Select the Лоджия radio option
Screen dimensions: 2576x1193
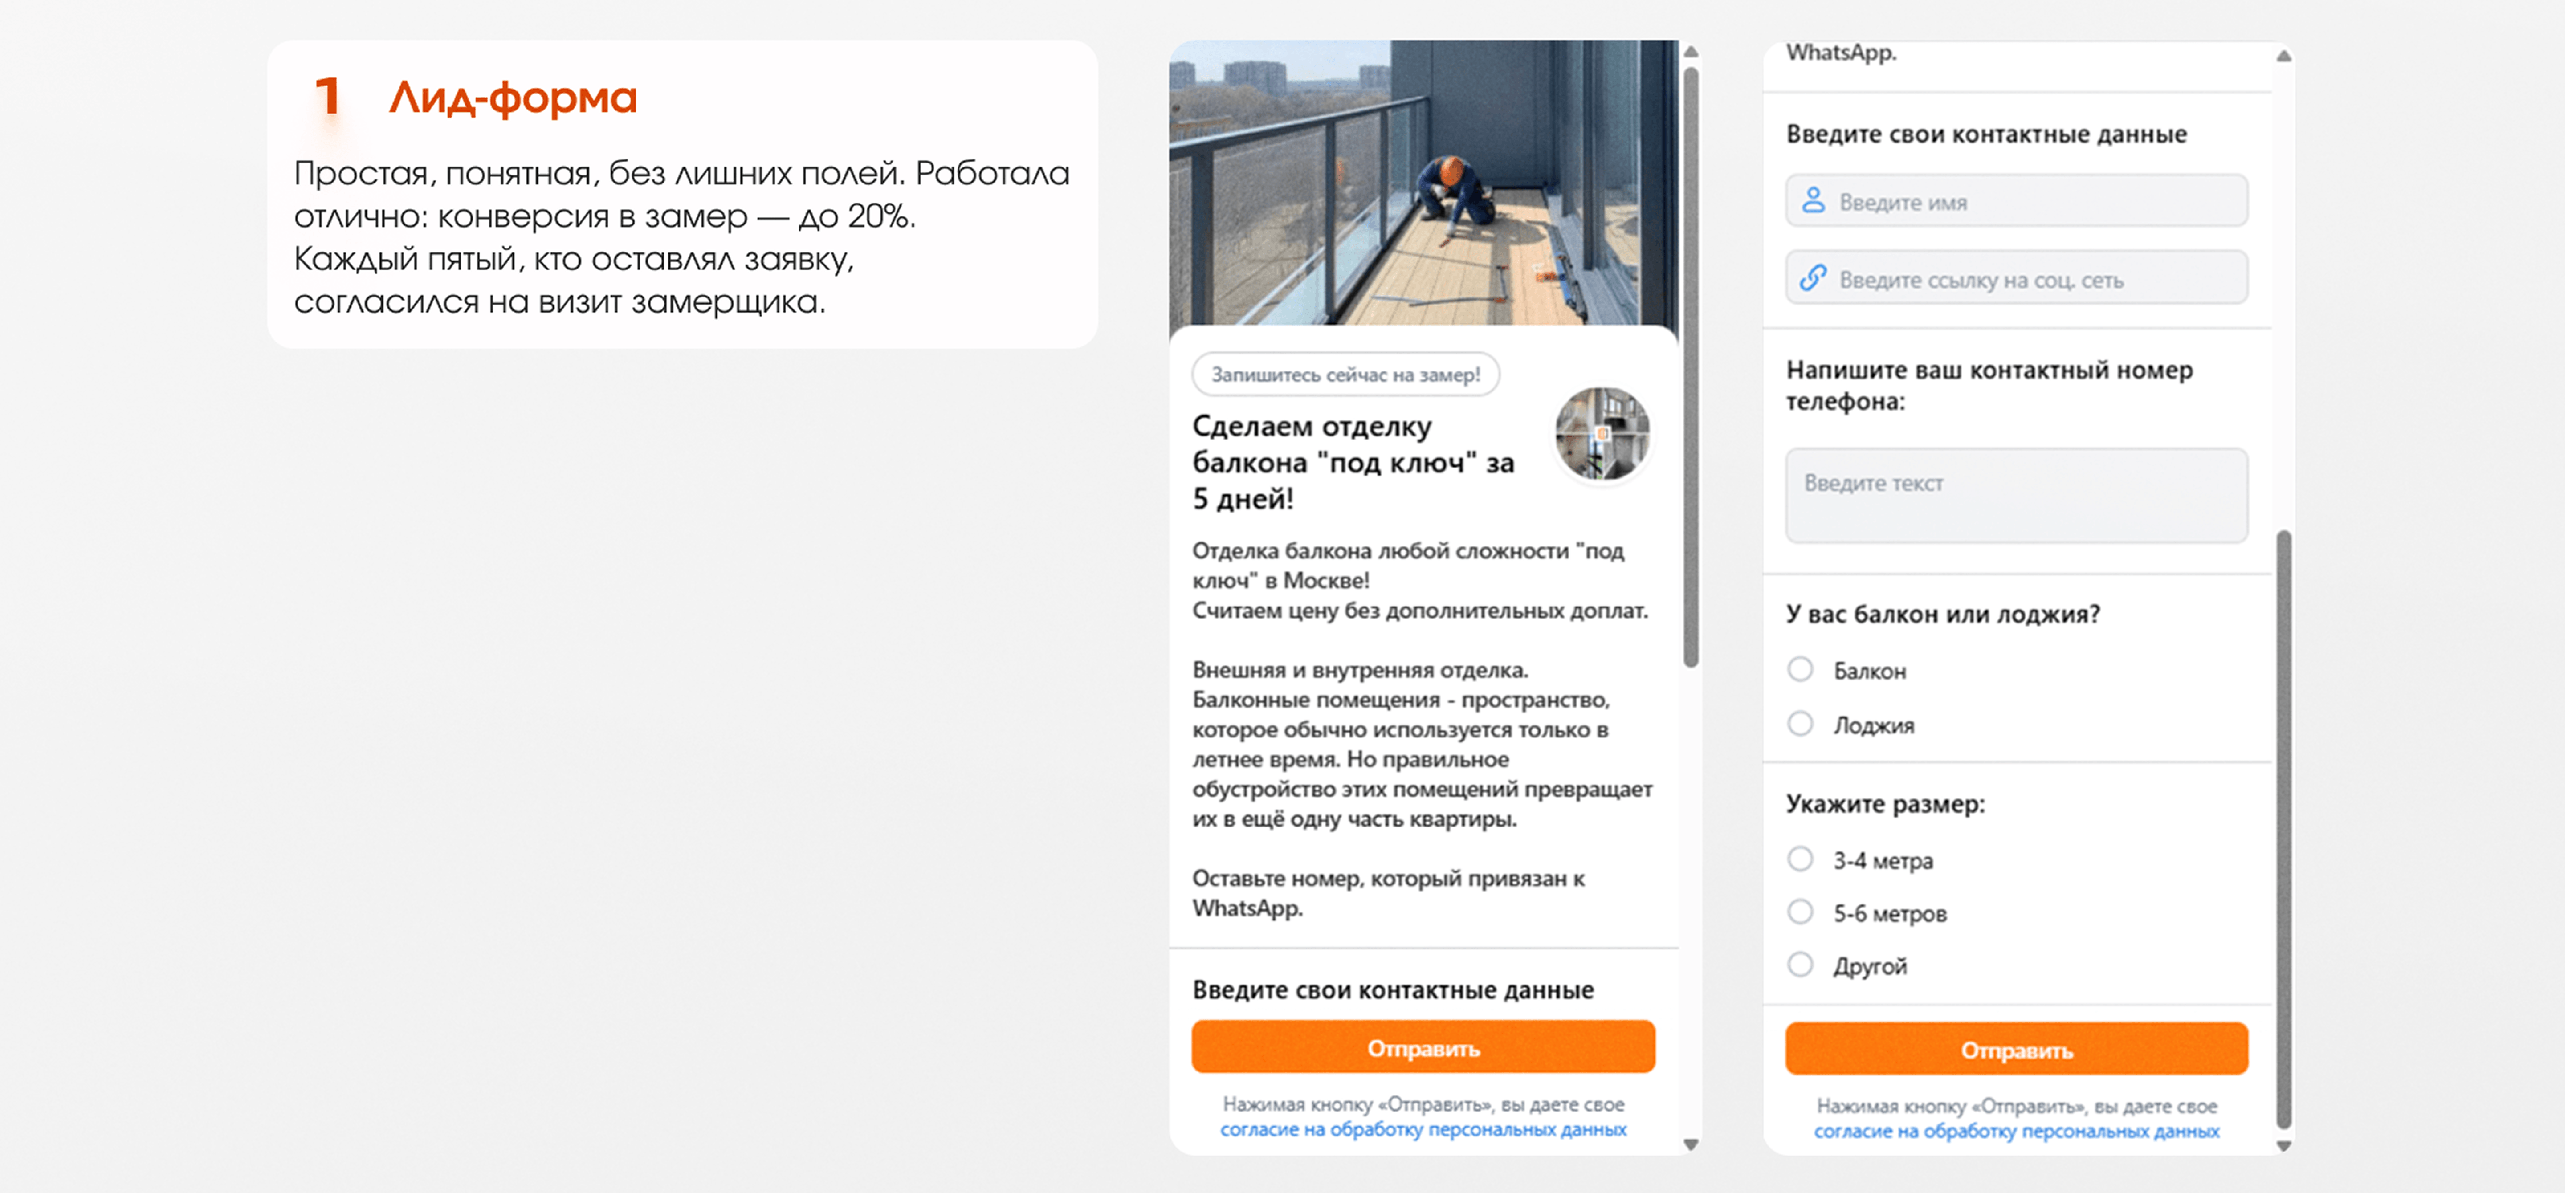[1800, 723]
